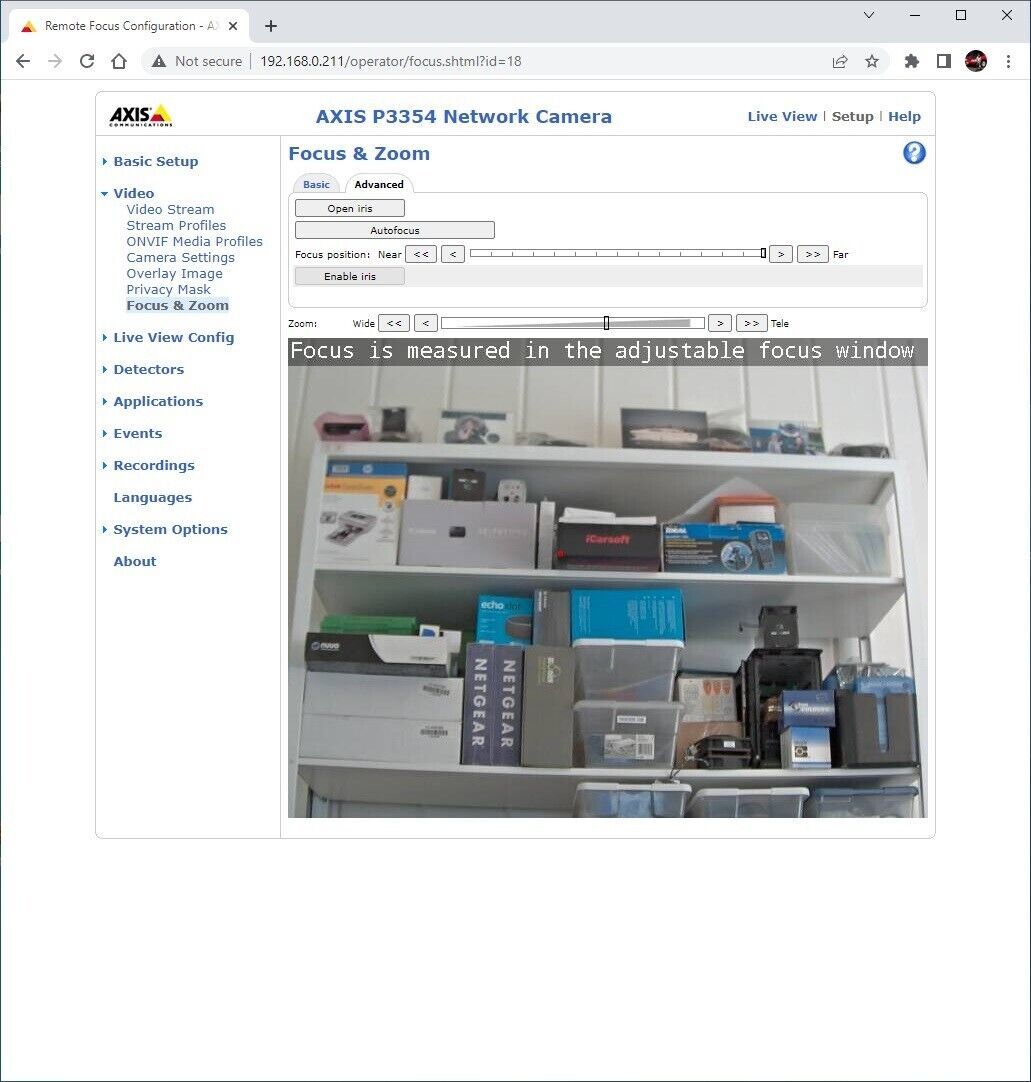The width and height of the screenshot is (1031, 1082).
Task: Open ONVIF Media Profiles
Action: (x=195, y=242)
